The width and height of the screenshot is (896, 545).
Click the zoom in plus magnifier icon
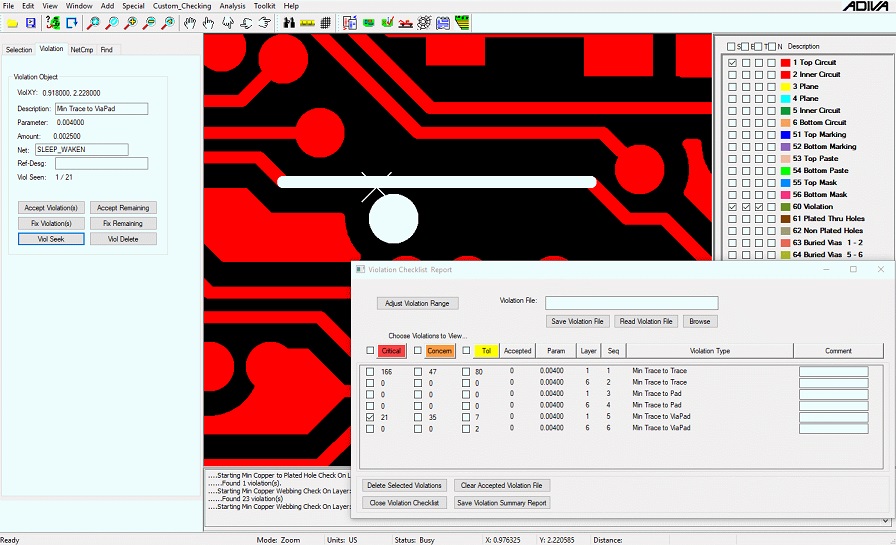coord(131,23)
